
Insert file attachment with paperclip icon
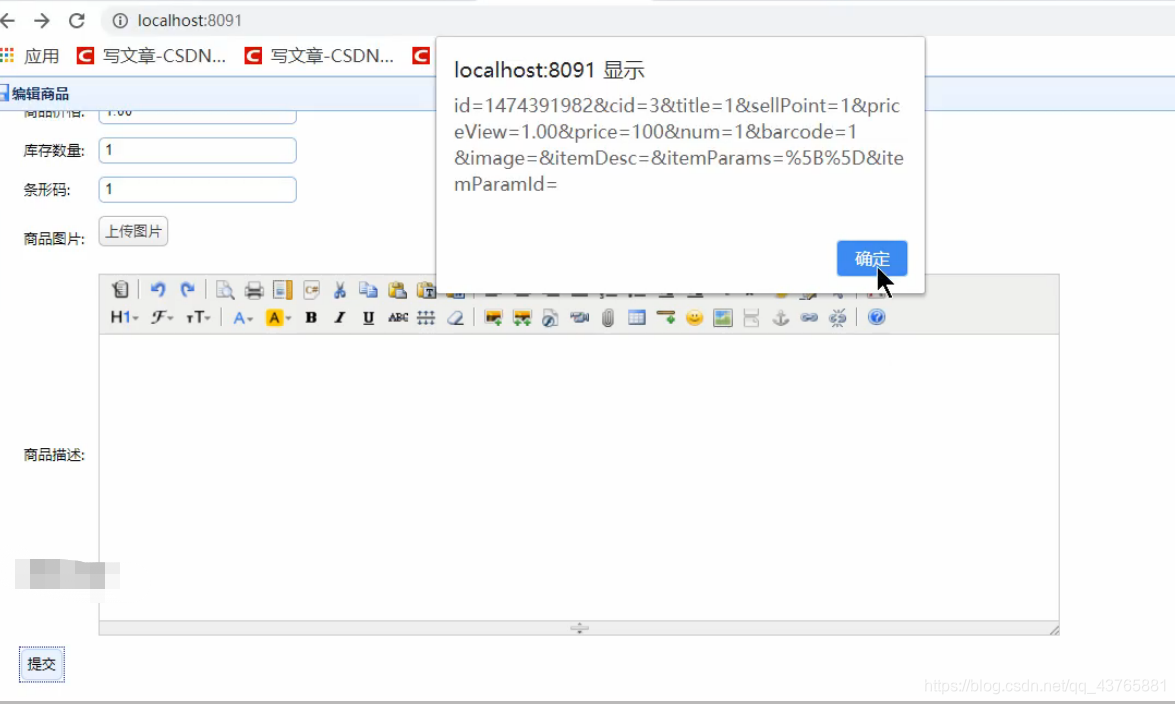608,318
